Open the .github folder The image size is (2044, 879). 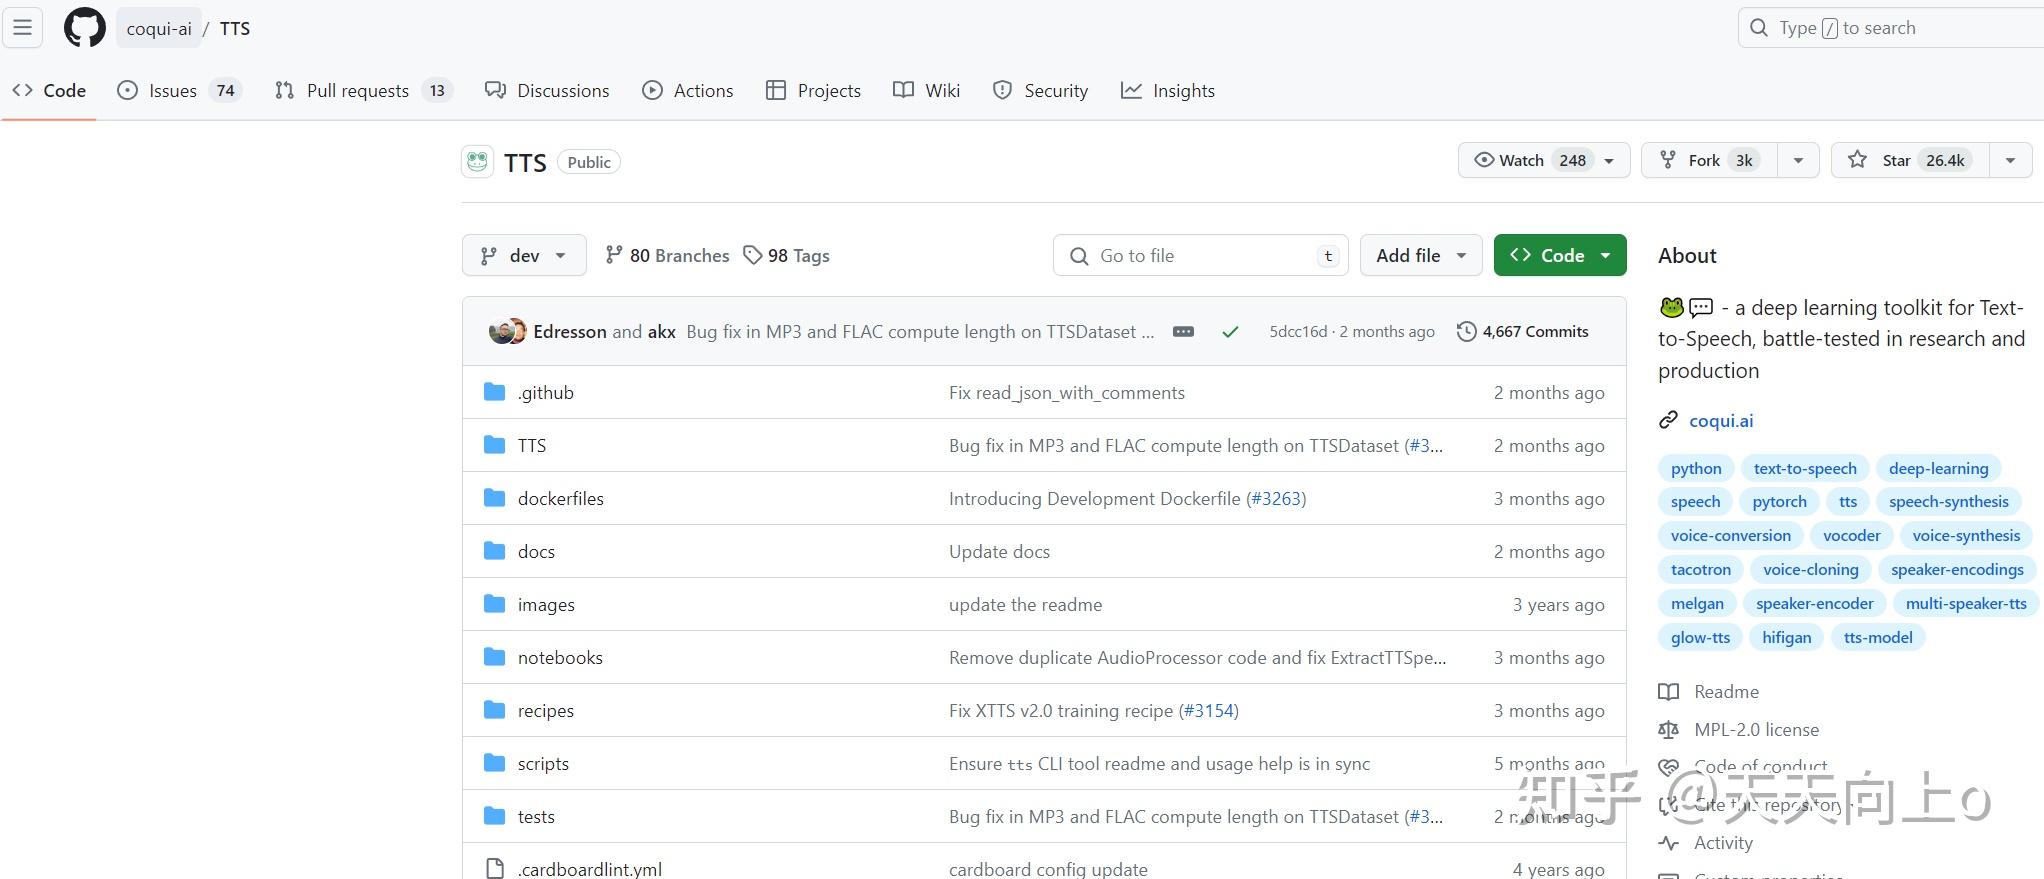pos(545,393)
